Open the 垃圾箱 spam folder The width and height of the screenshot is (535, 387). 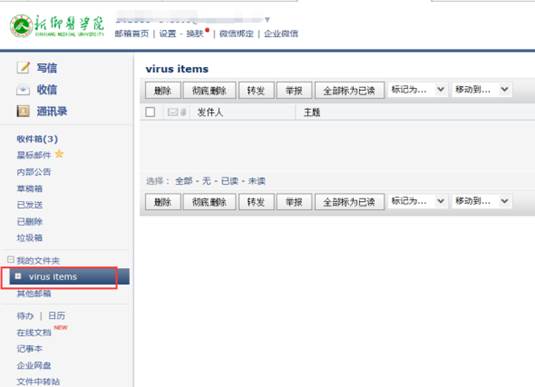point(30,238)
